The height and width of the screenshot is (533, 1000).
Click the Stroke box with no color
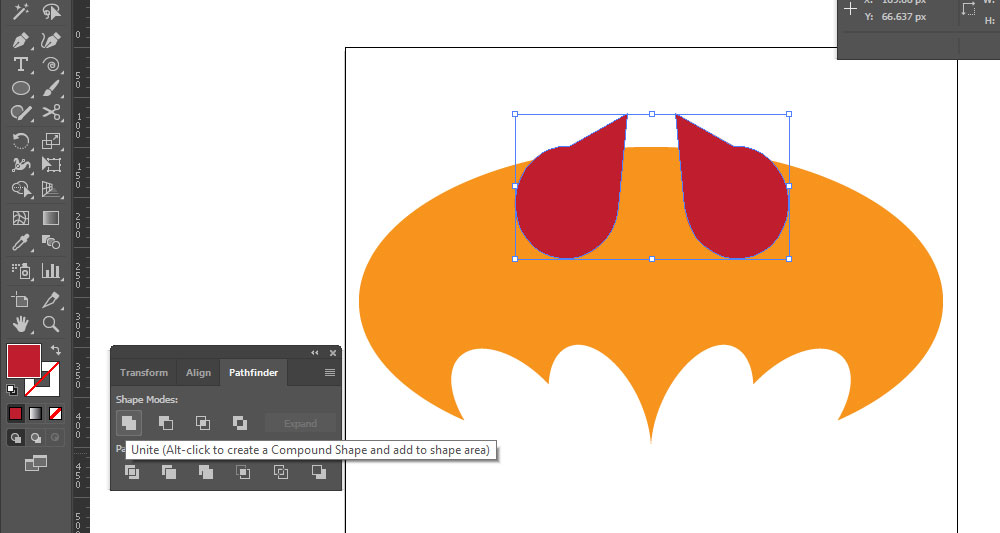coord(51,386)
